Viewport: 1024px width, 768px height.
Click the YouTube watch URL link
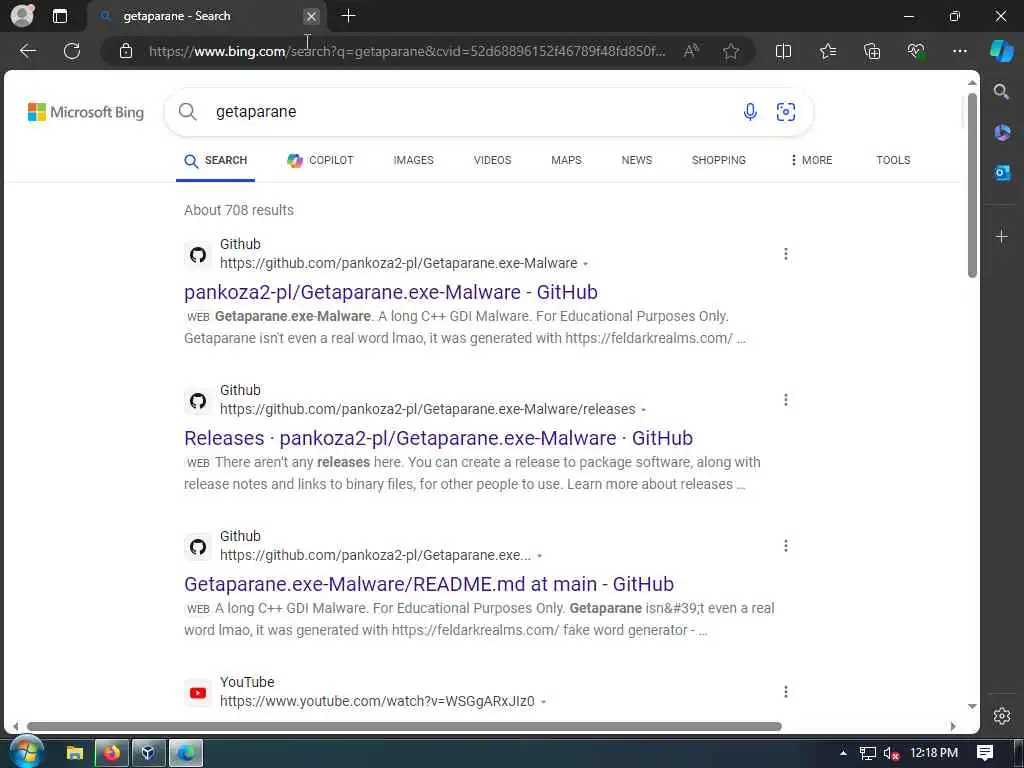(x=377, y=701)
